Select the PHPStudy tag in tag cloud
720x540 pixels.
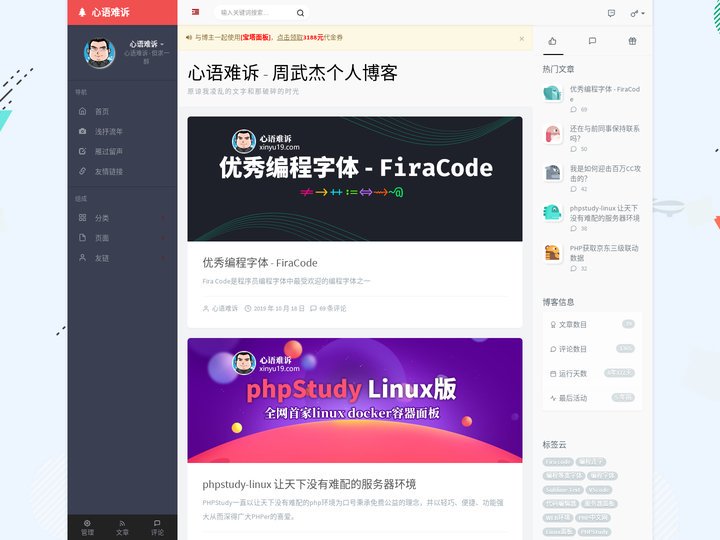click(594, 532)
